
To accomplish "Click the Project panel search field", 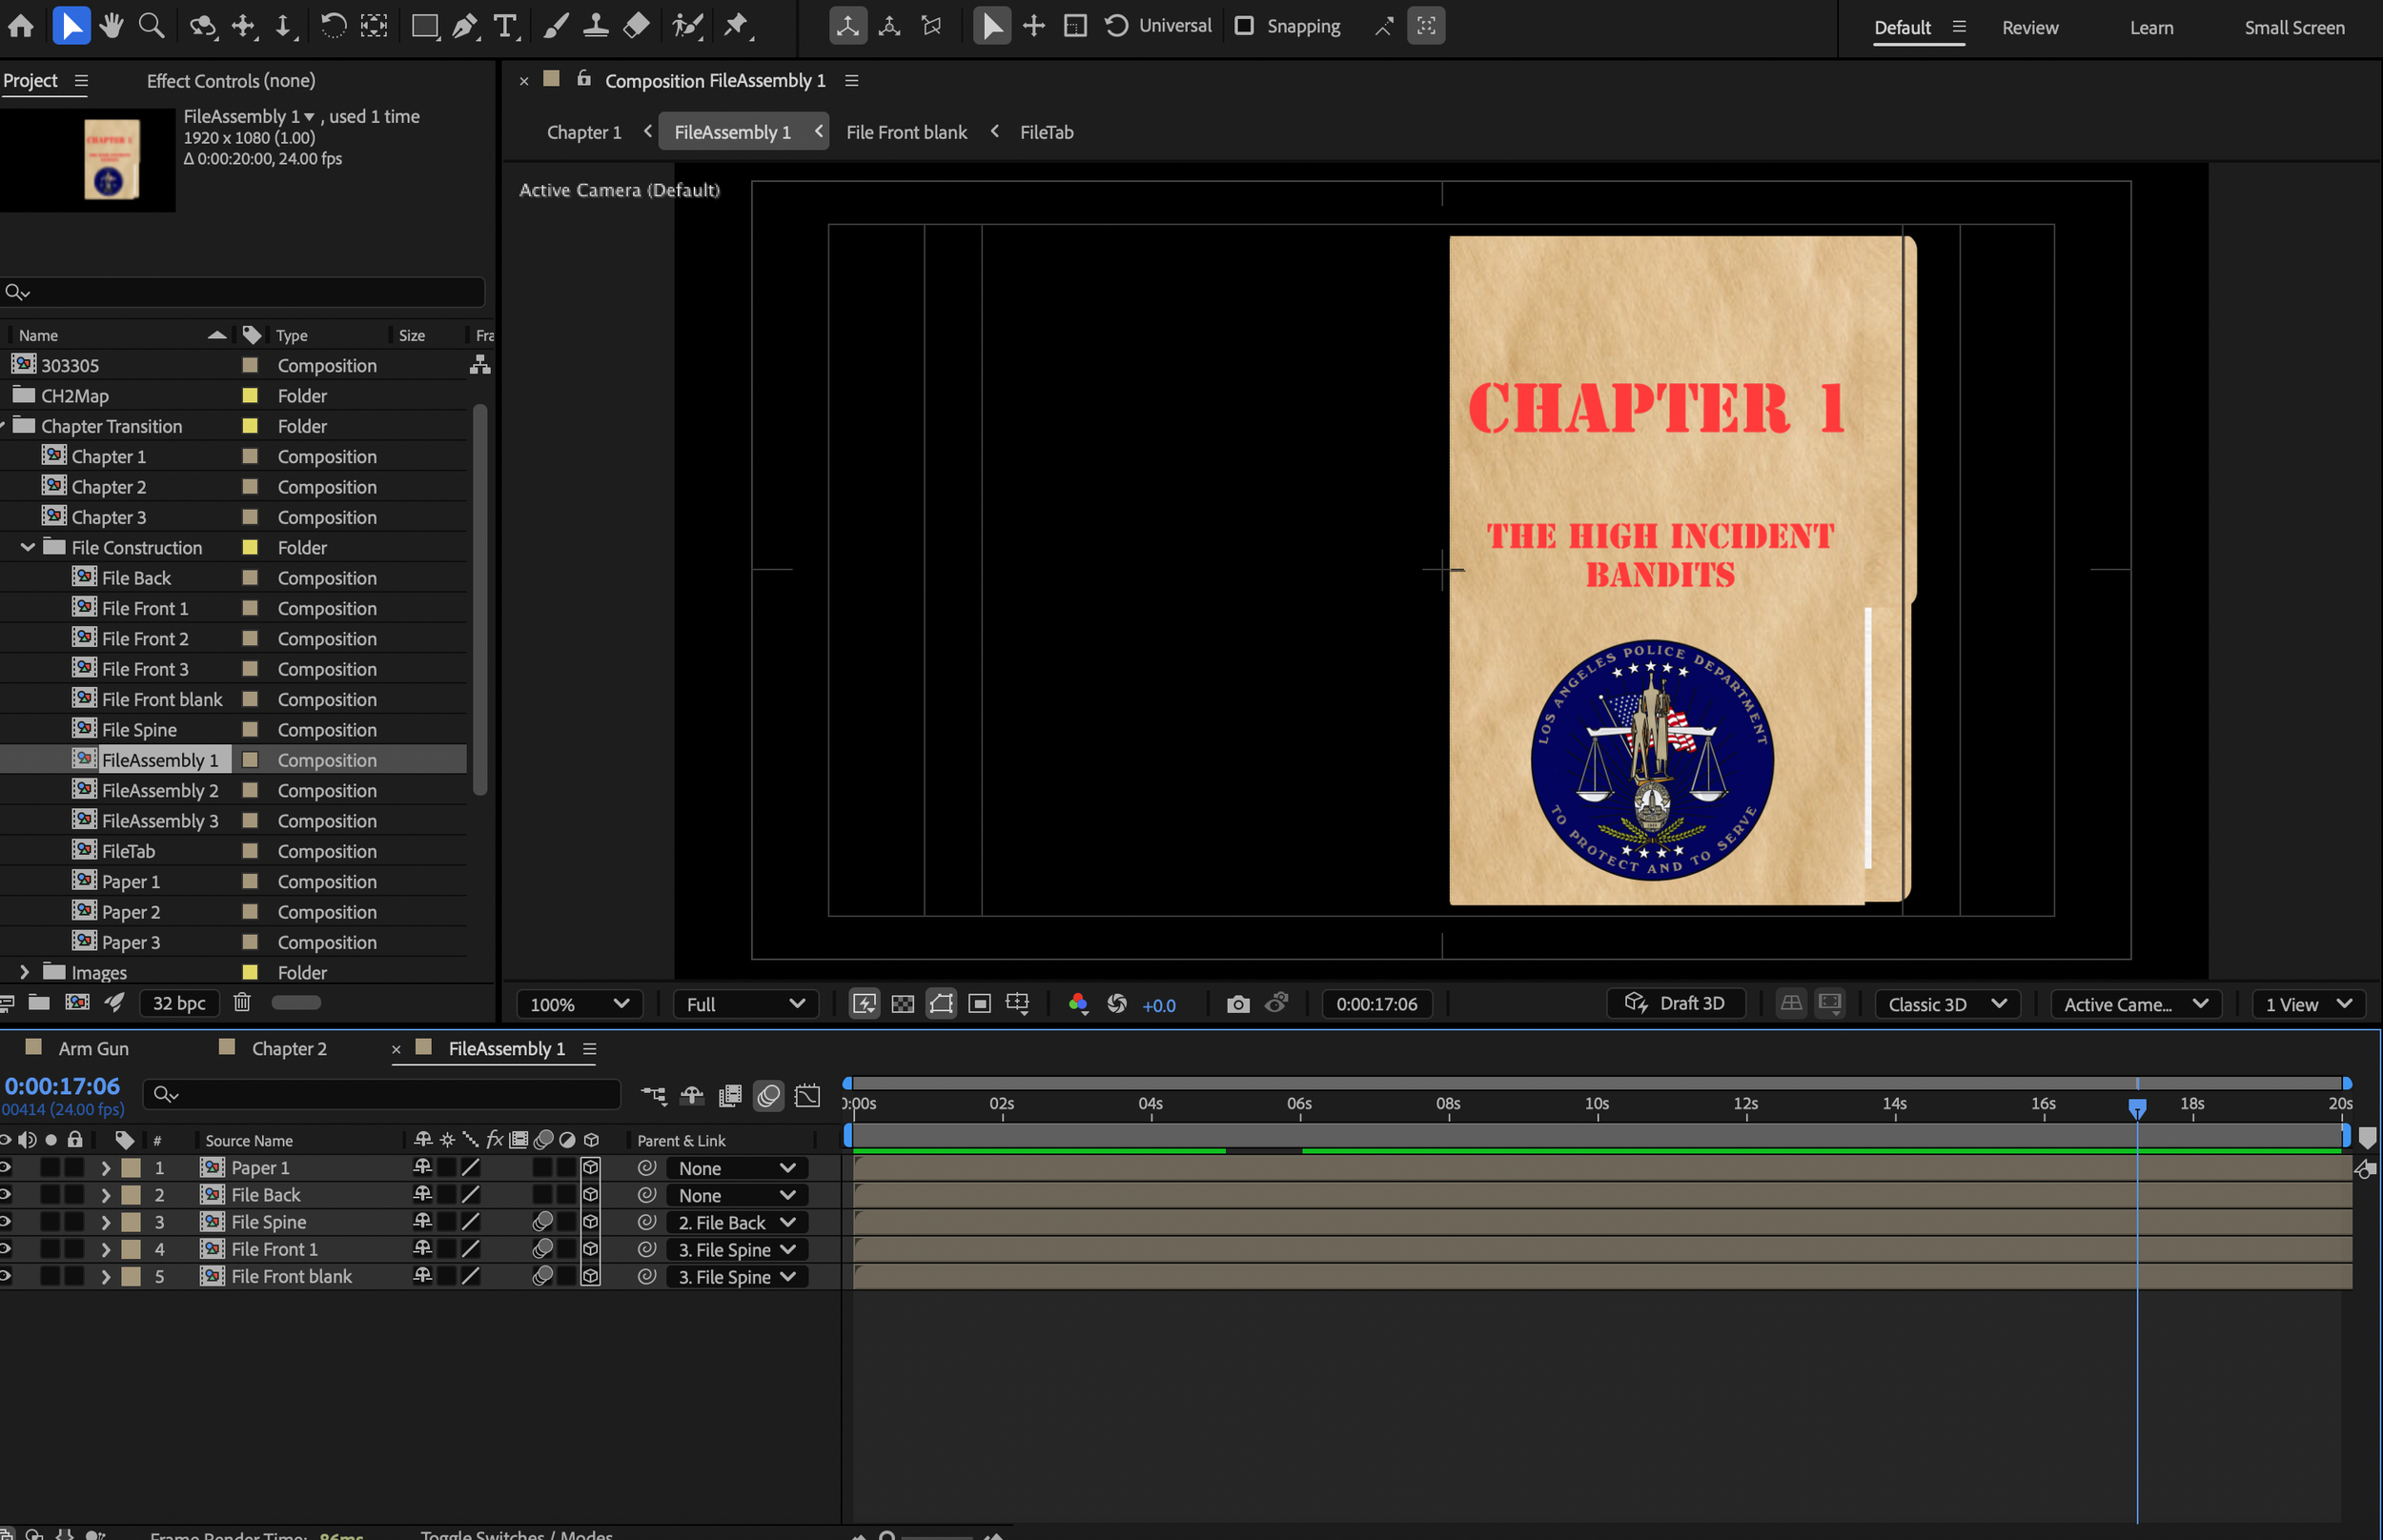I will pos(243,291).
